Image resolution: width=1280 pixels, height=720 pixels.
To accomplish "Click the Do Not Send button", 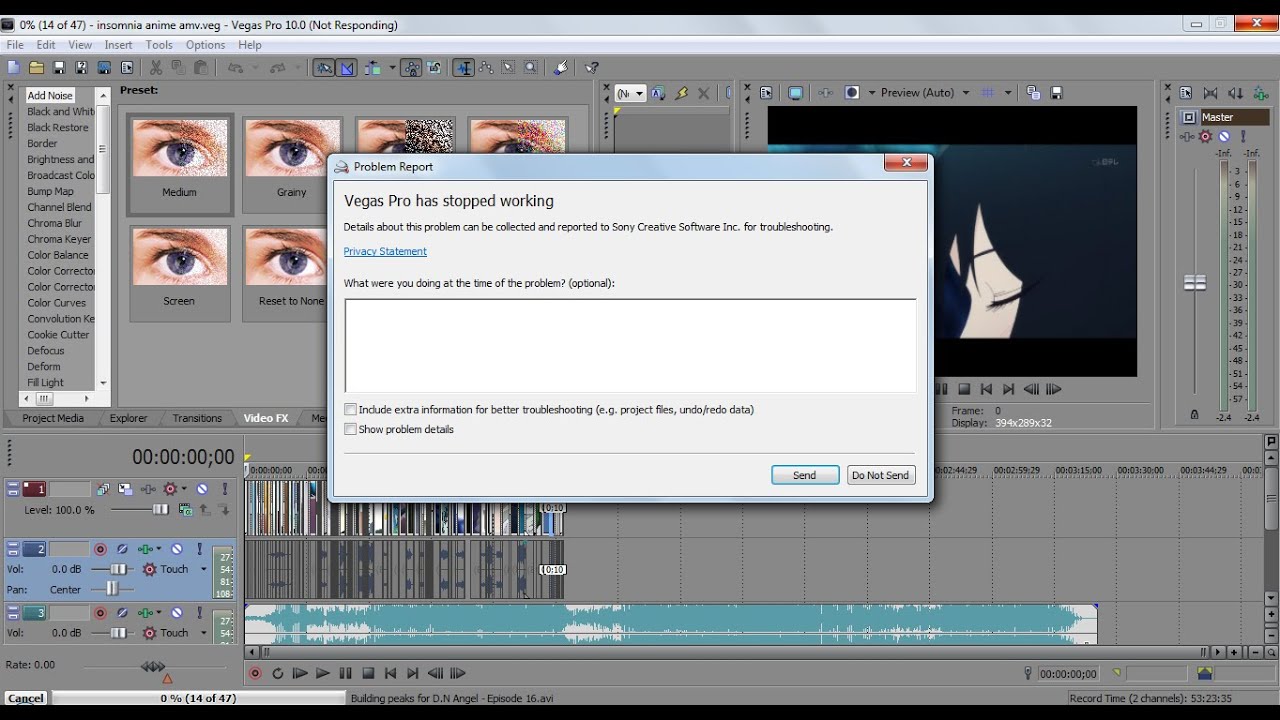I will tap(880, 475).
